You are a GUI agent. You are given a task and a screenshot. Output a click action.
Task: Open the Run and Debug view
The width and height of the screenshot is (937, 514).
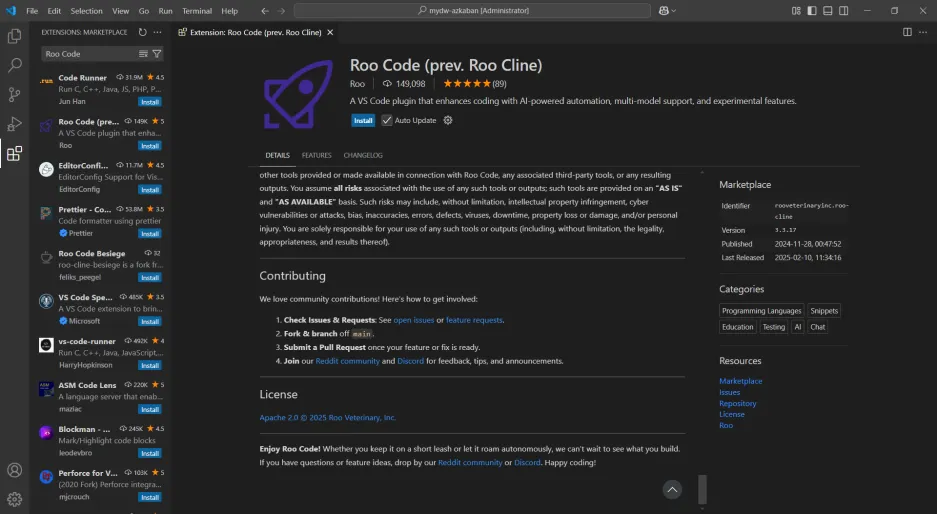point(14,124)
